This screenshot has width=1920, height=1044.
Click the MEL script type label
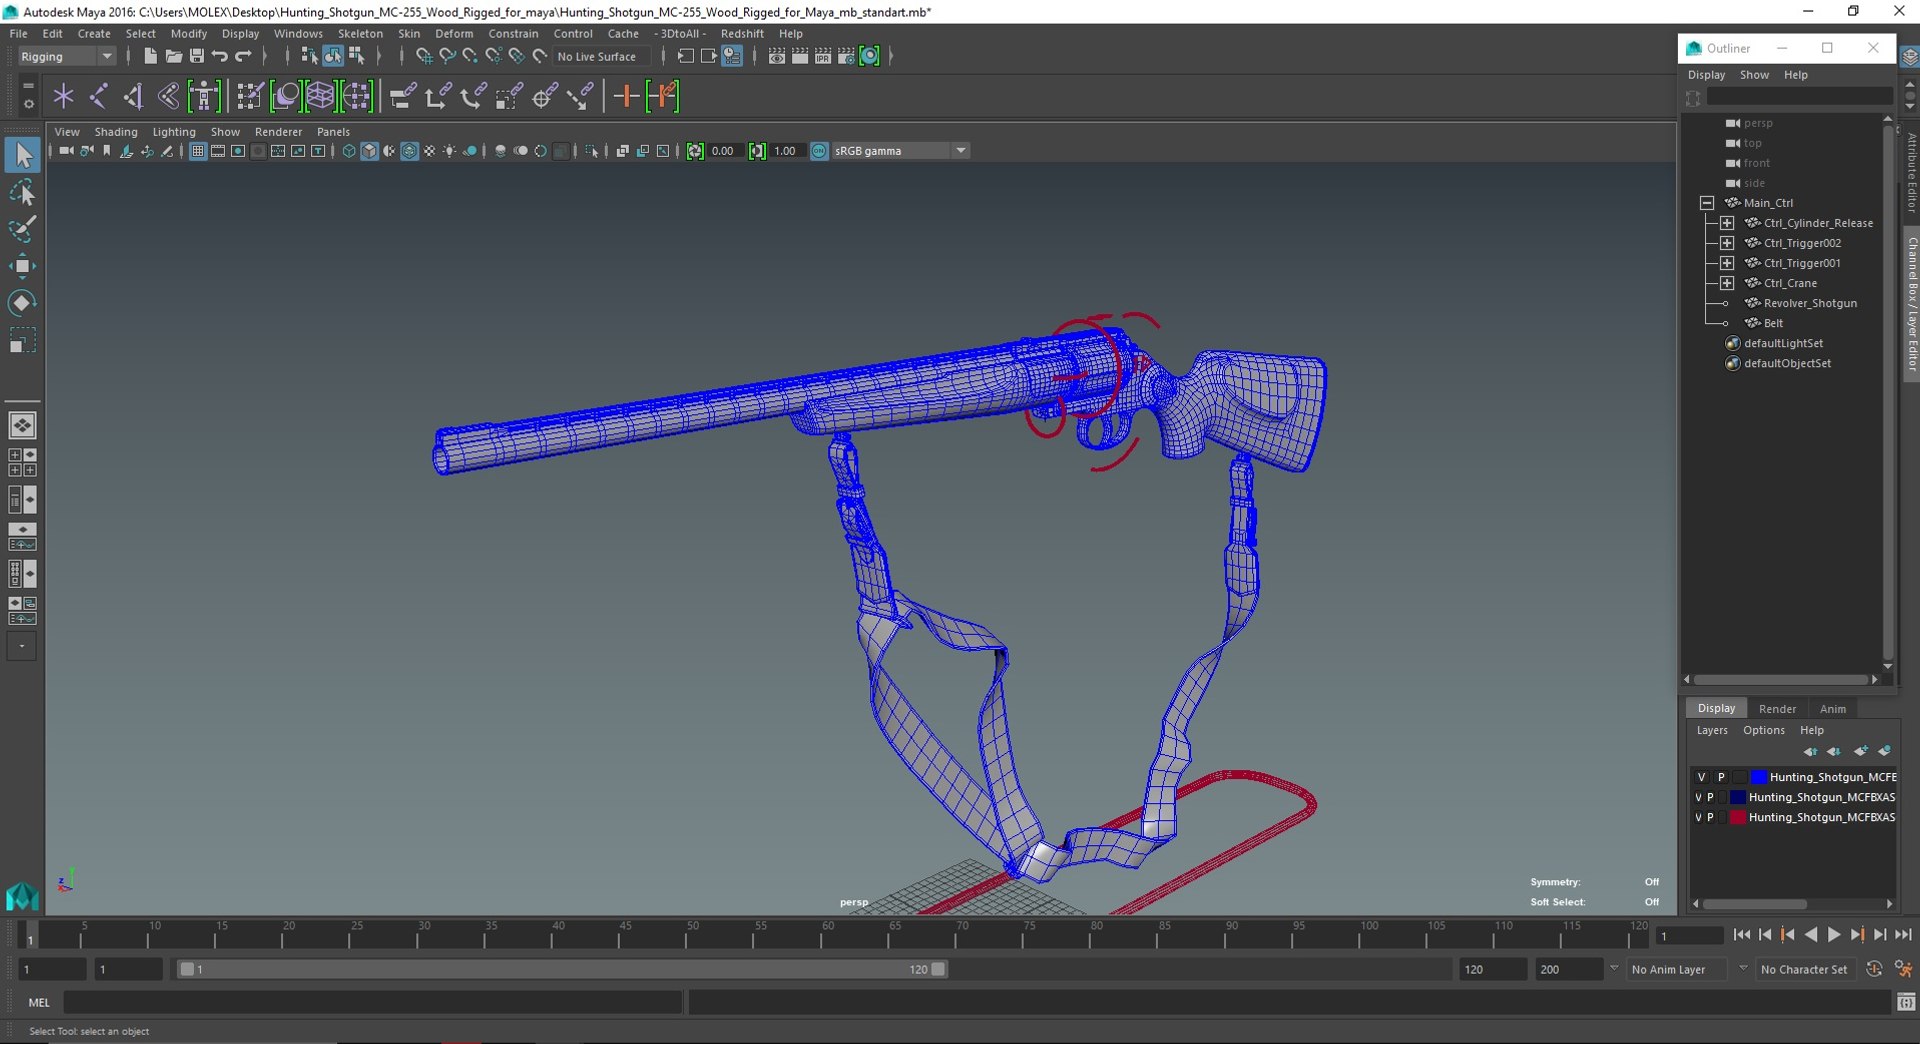tap(39, 1002)
